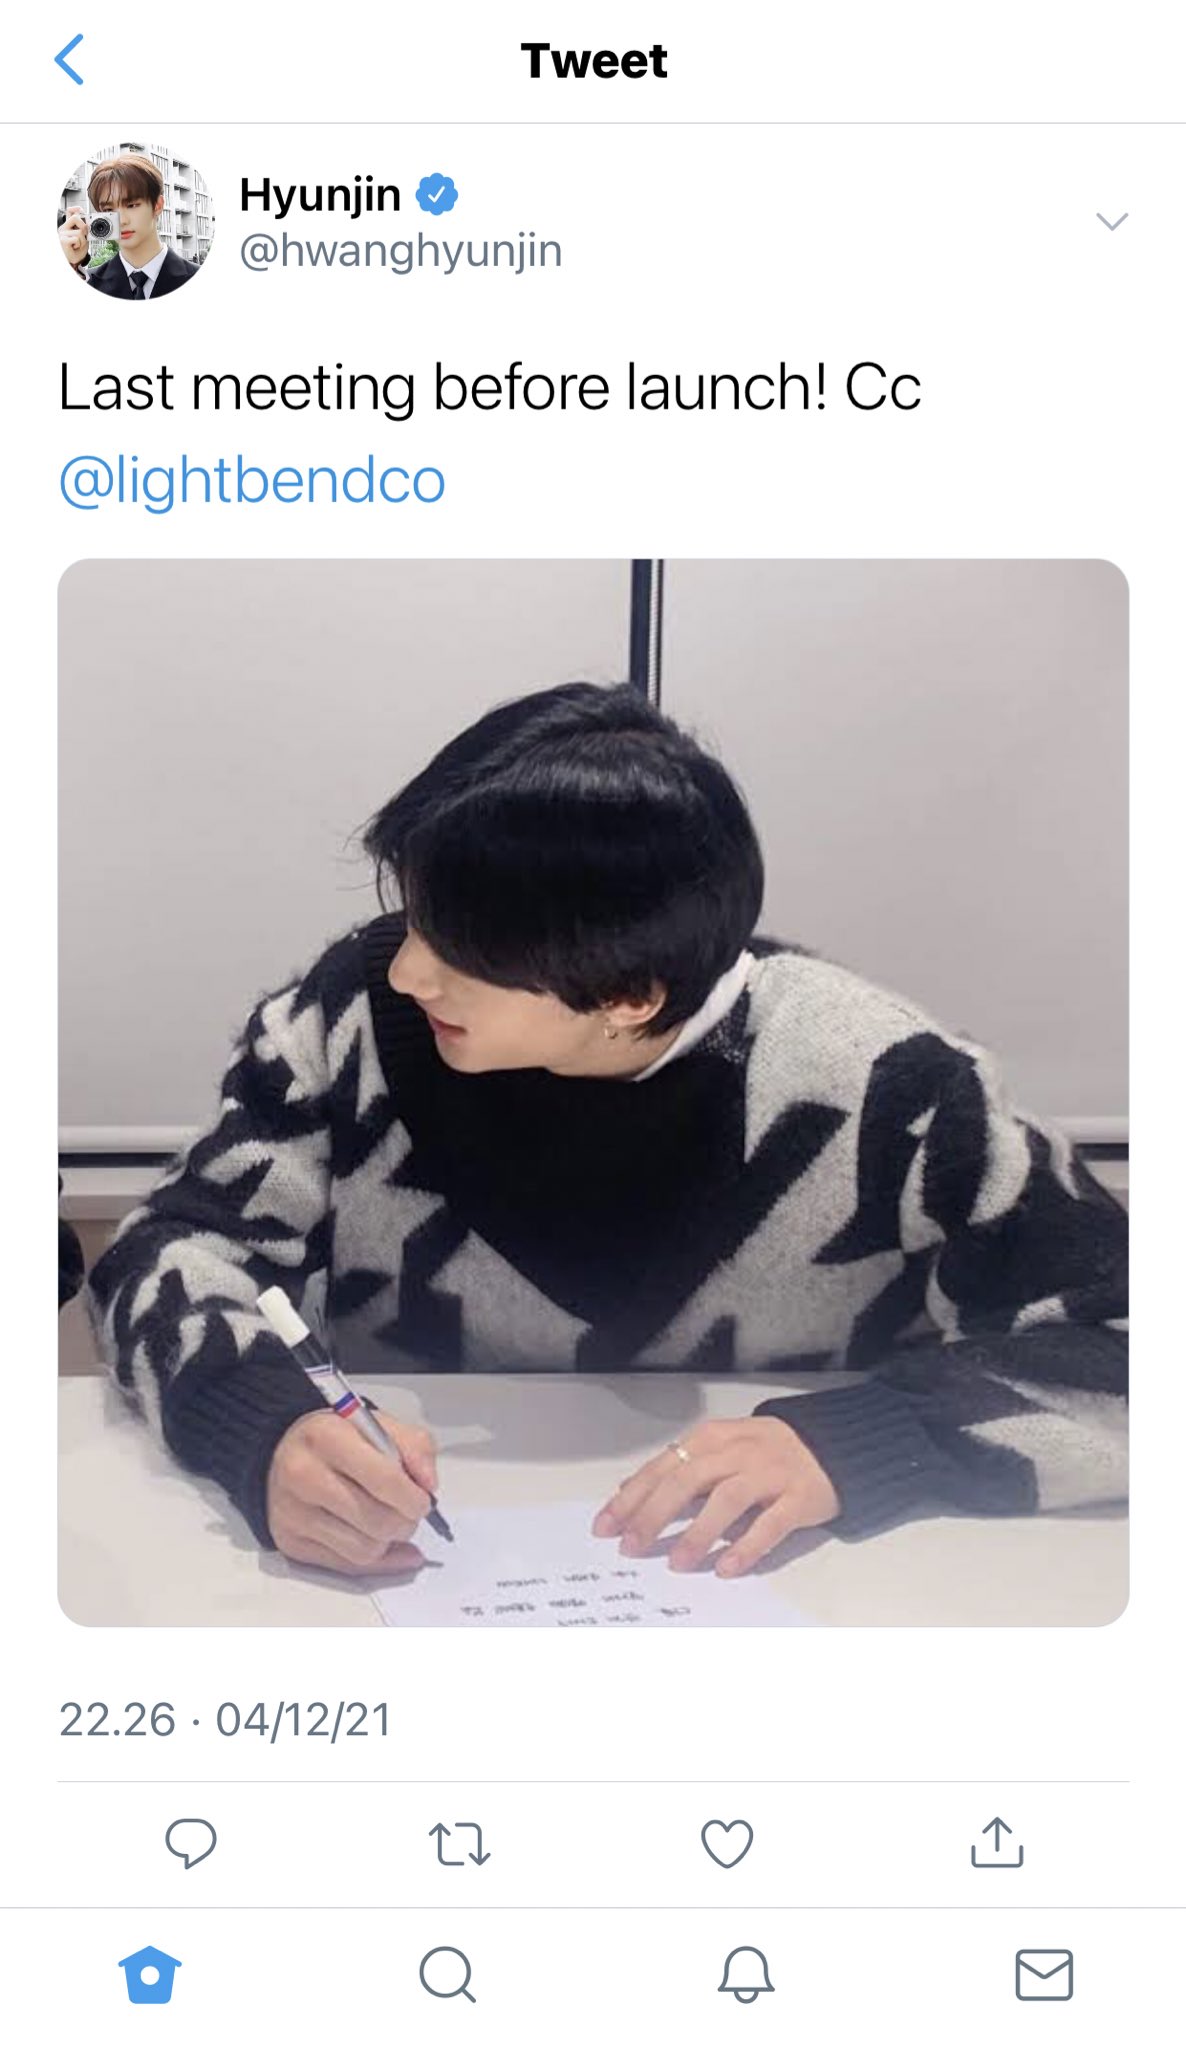The height and width of the screenshot is (2048, 1186).
Task: Share the tweet via upload icon
Action: [997, 1843]
